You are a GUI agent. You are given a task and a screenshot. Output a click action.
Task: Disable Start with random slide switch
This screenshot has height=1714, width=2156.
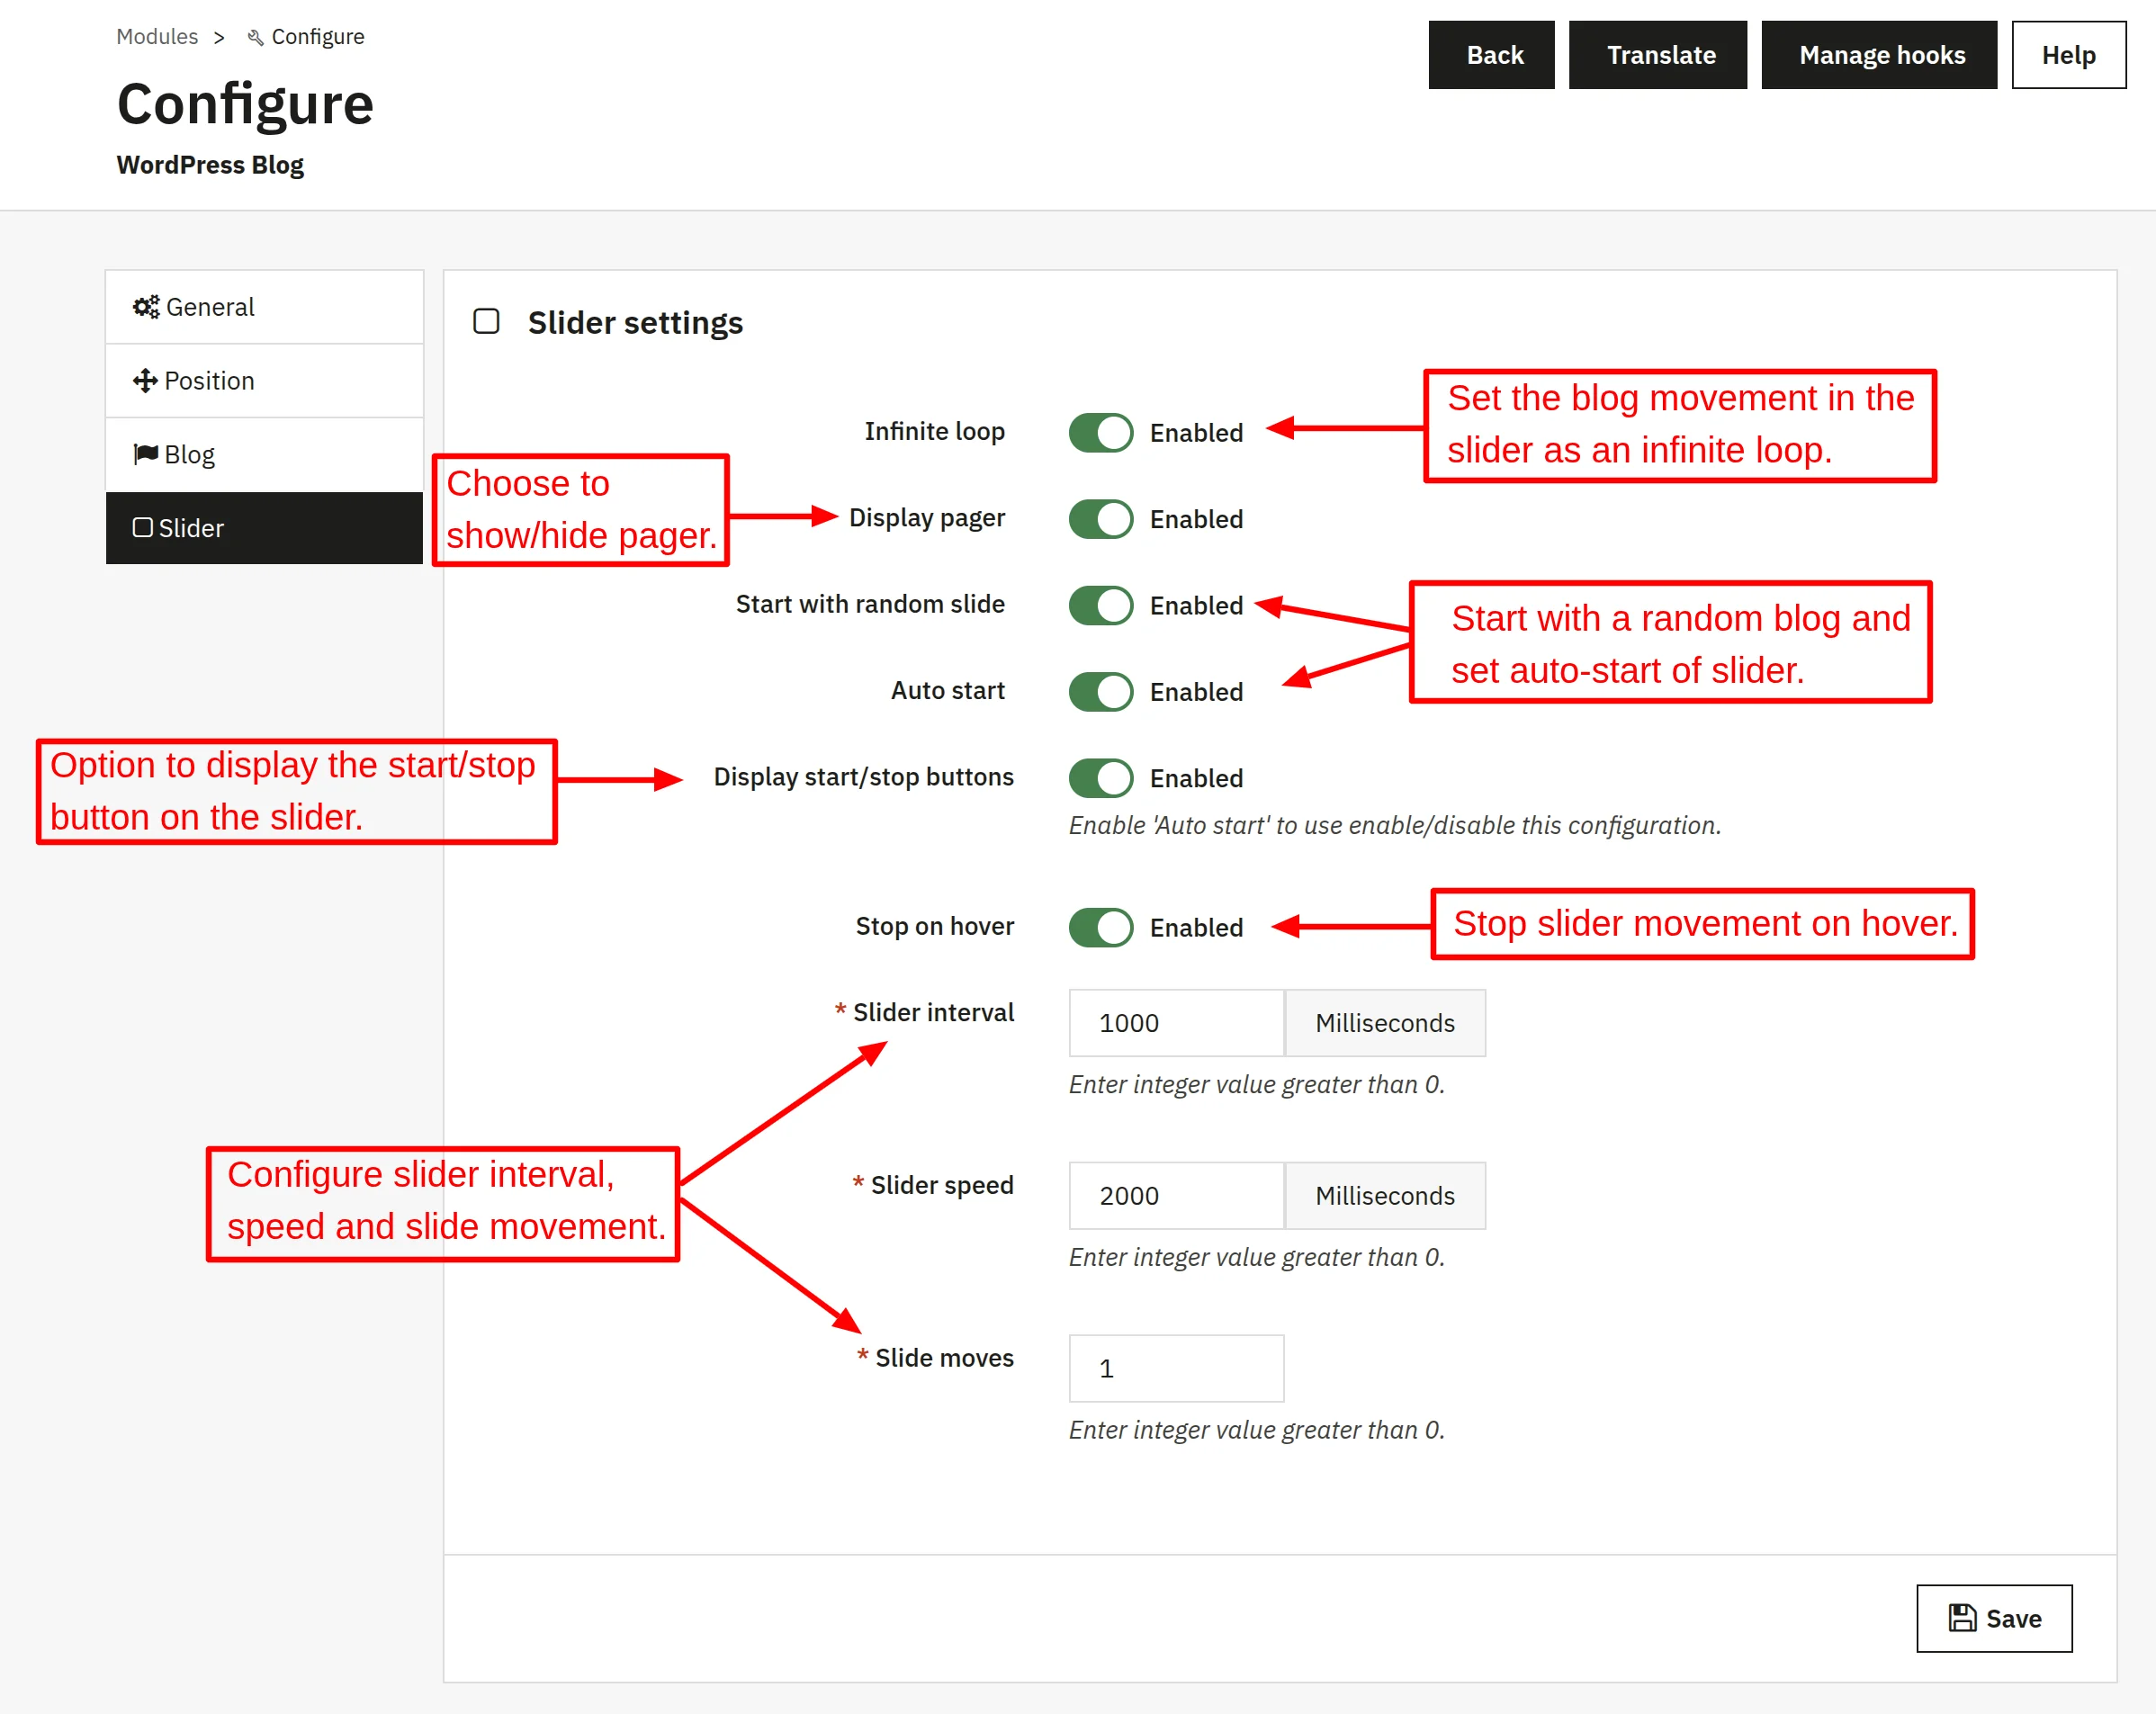point(1100,605)
